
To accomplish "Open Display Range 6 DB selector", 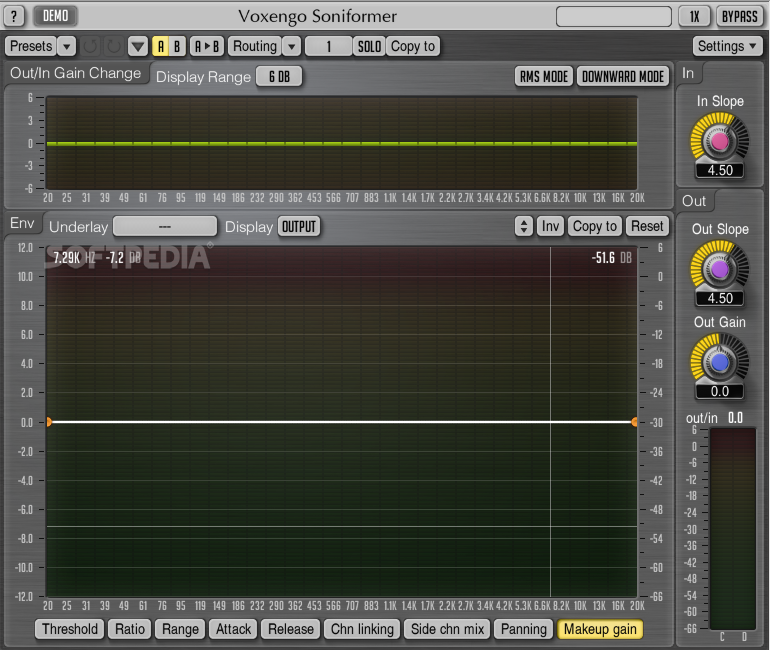I will click(x=279, y=77).
